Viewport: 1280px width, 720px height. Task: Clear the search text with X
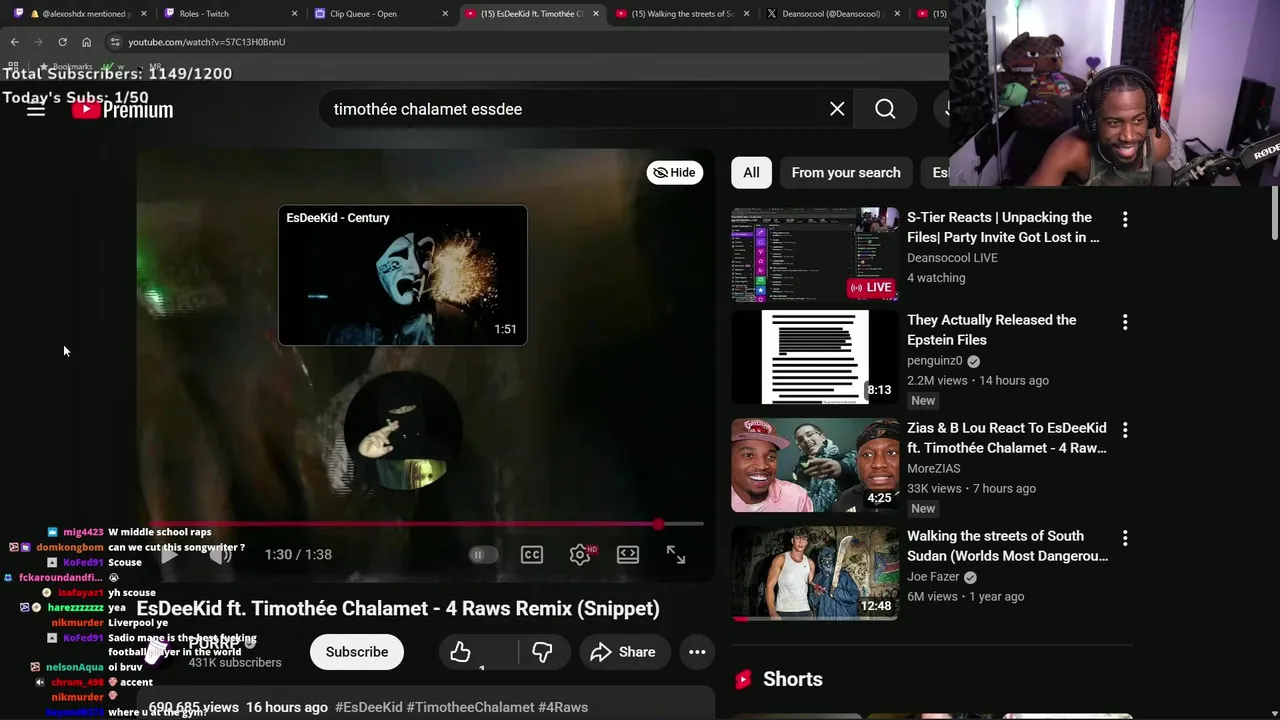837,109
